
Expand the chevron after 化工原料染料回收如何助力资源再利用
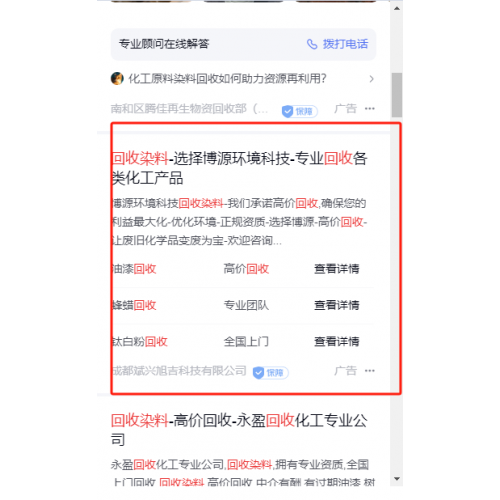[x=372, y=79]
